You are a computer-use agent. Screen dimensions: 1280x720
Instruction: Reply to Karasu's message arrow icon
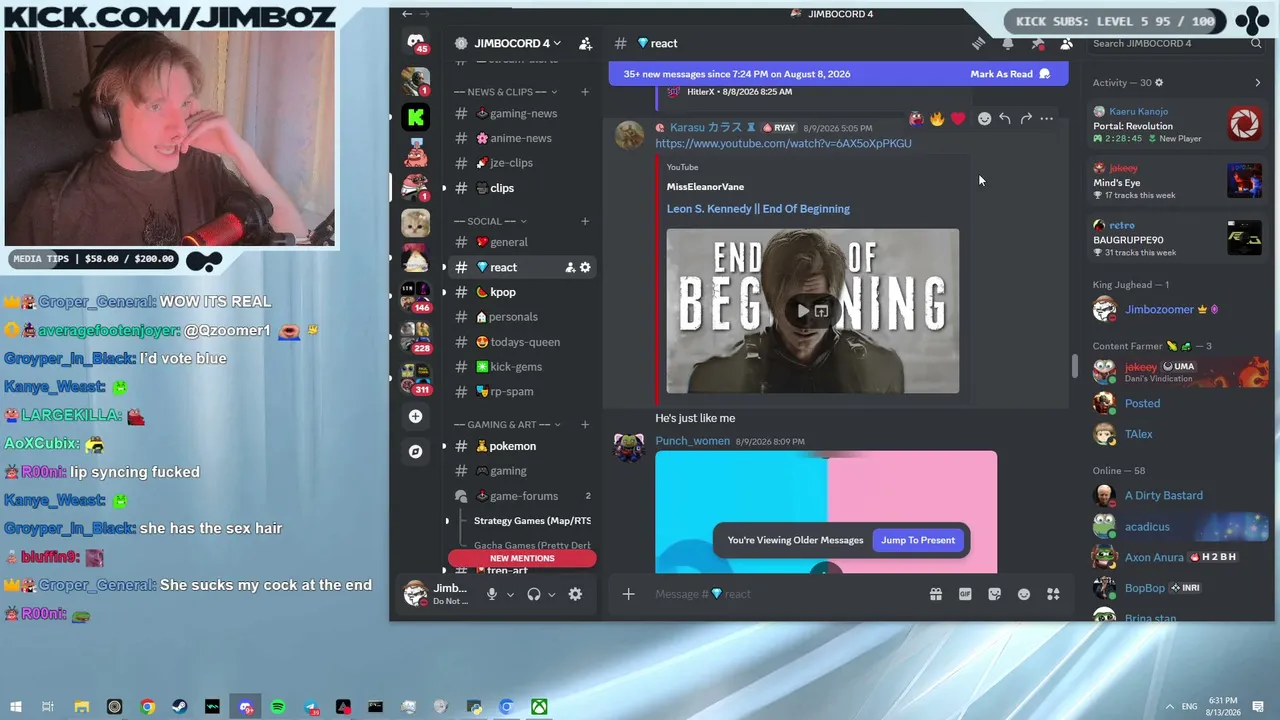point(1005,119)
